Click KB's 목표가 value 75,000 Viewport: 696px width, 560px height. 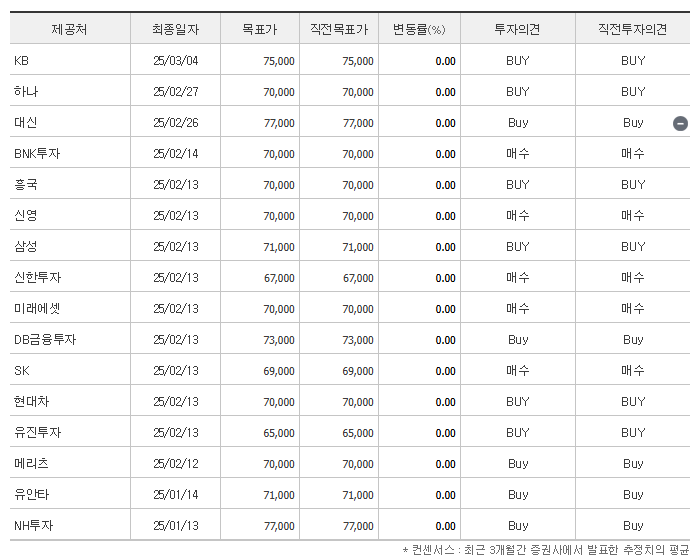coord(279,61)
